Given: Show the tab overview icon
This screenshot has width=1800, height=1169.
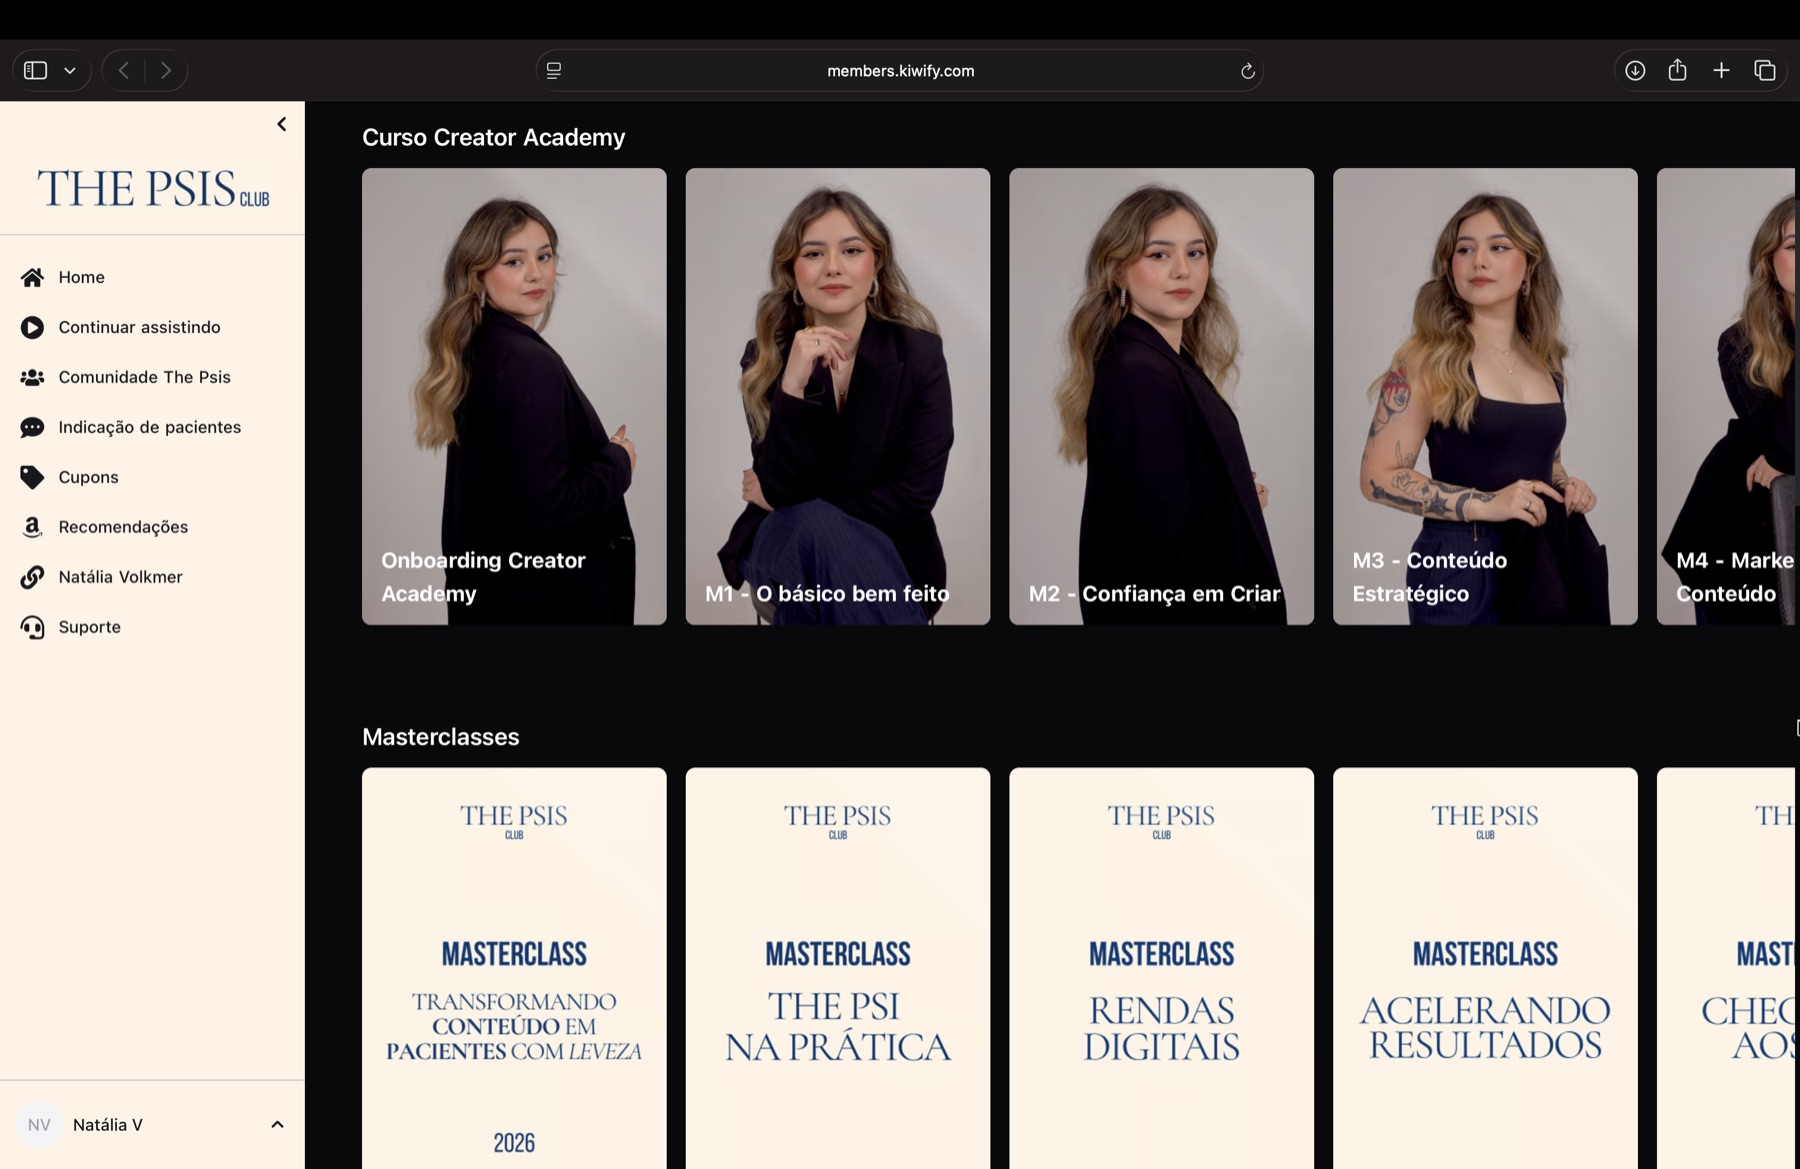Looking at the screenshot, I should point(1765,70).
